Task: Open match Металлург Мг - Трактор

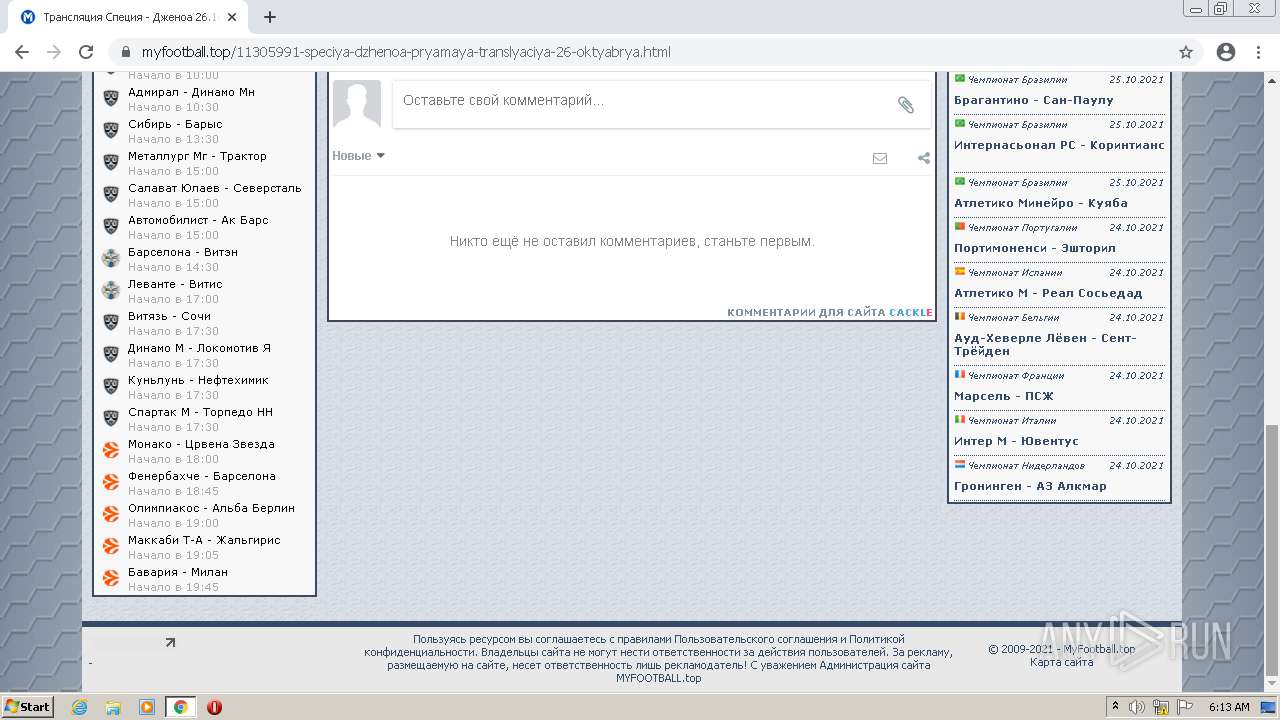Action: [197, 156]
